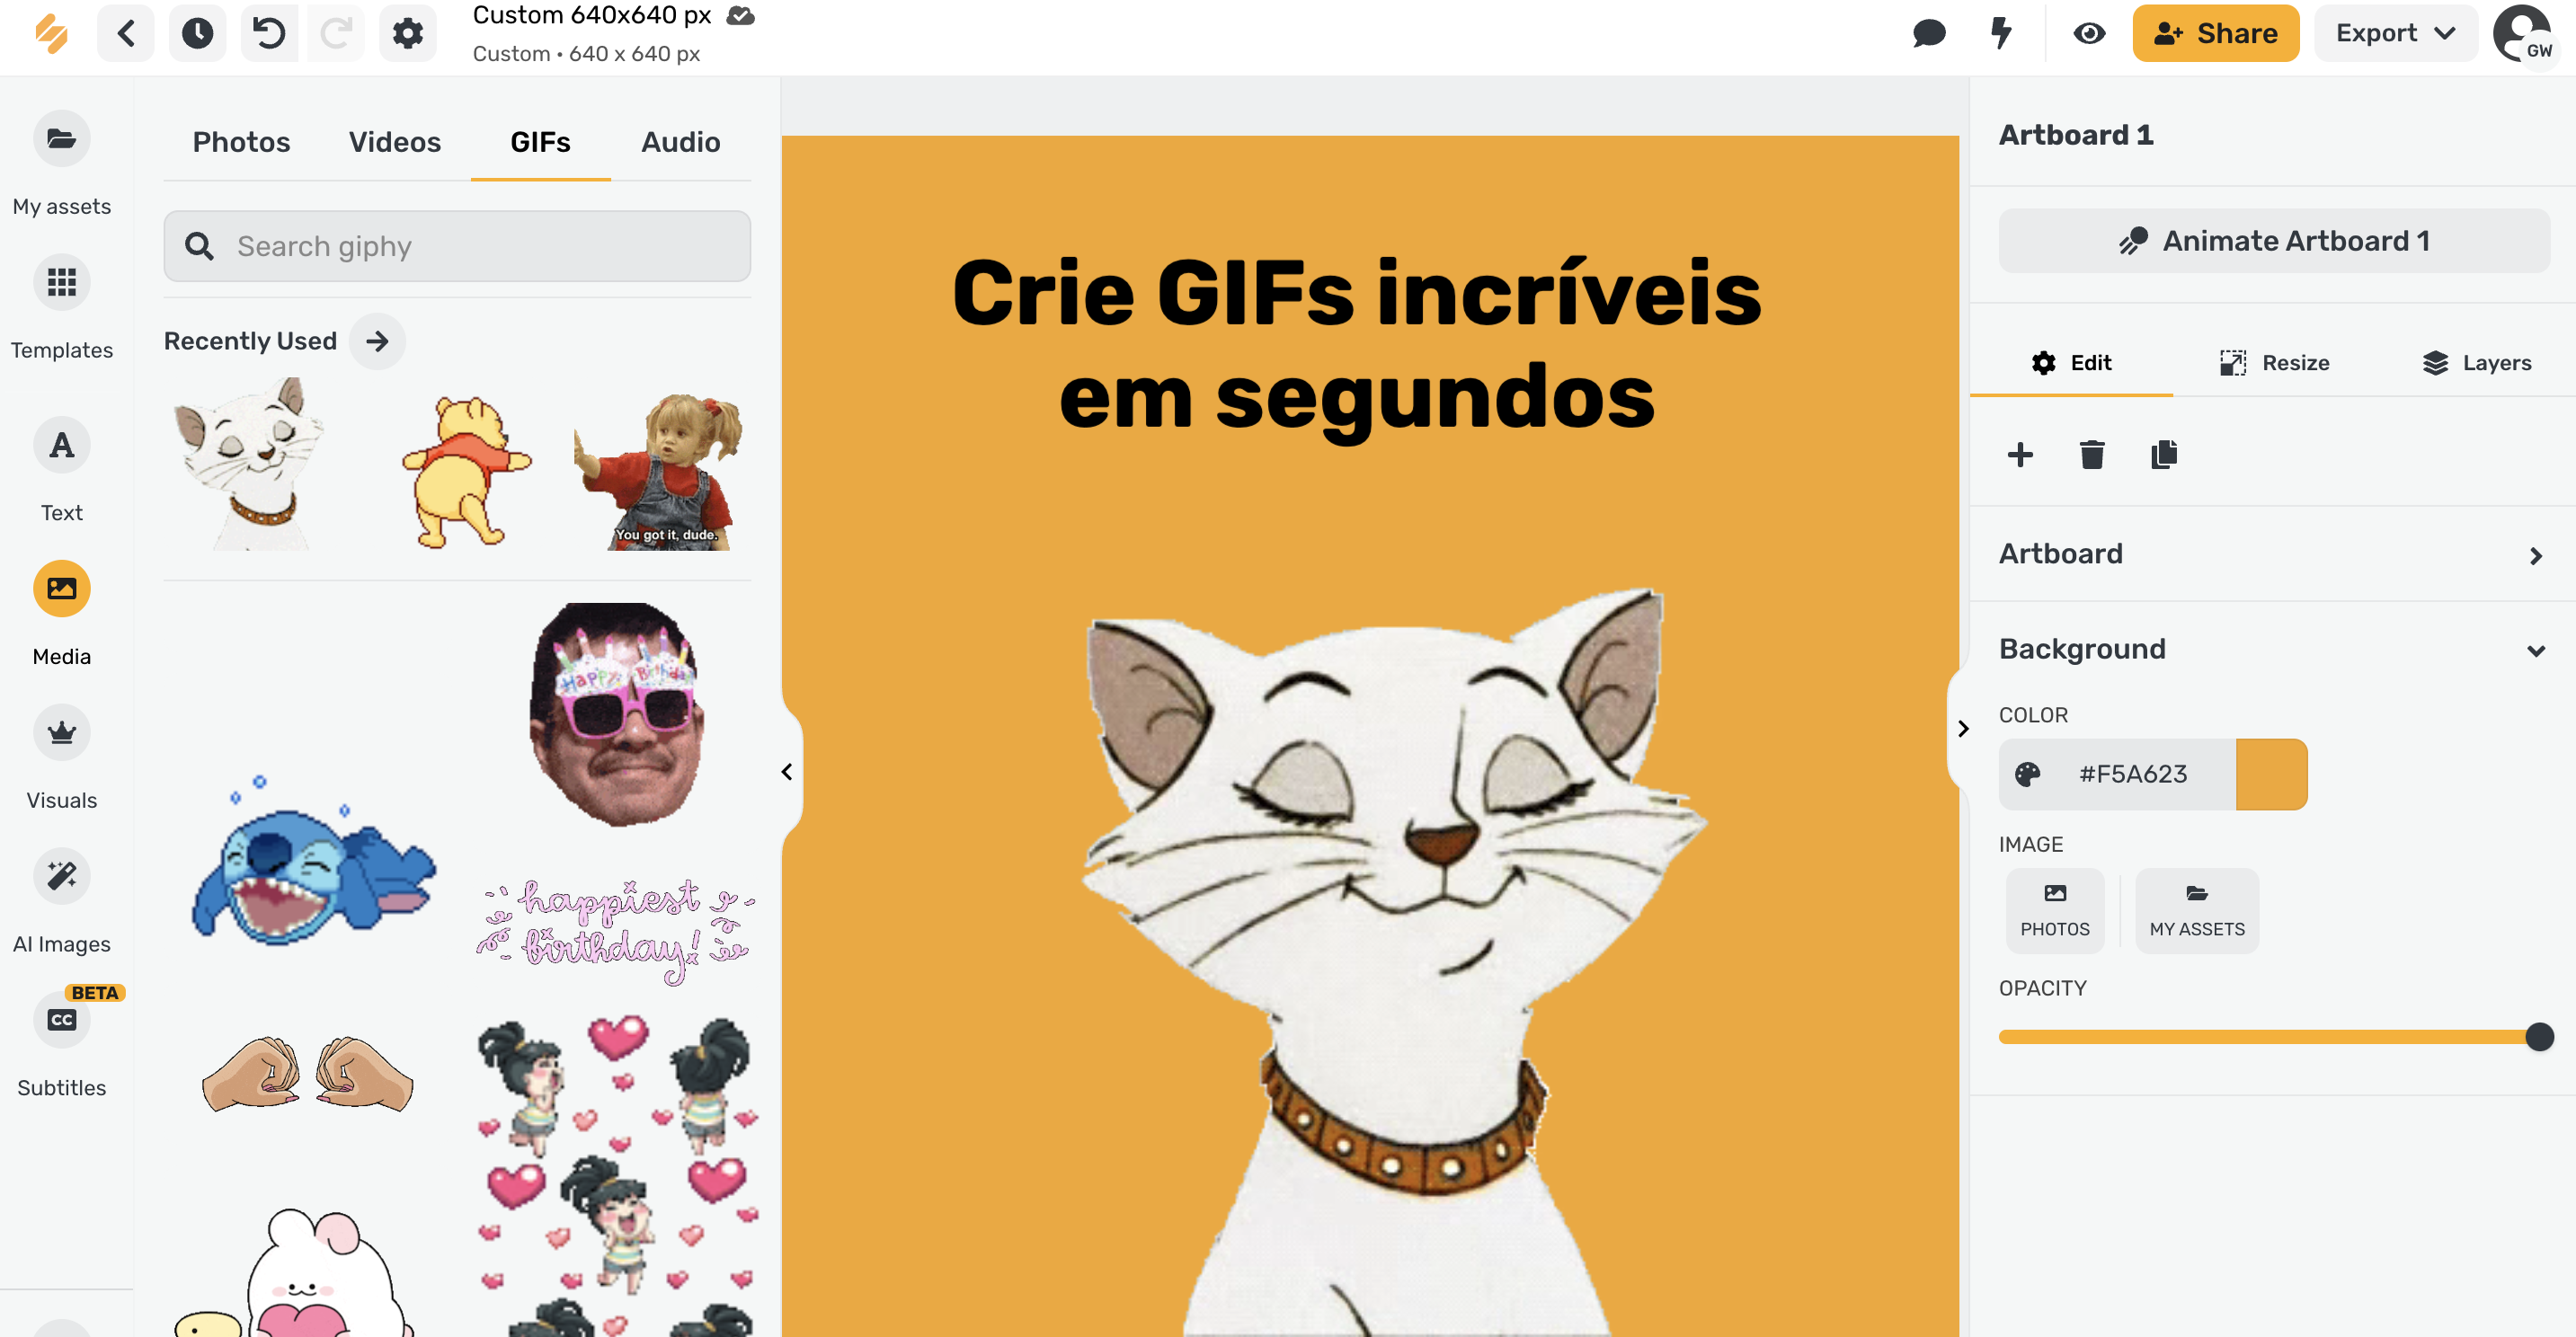Click the Export dropdown arrow
This screenshot has width=2576, height=1337.
pos(2448,34)
